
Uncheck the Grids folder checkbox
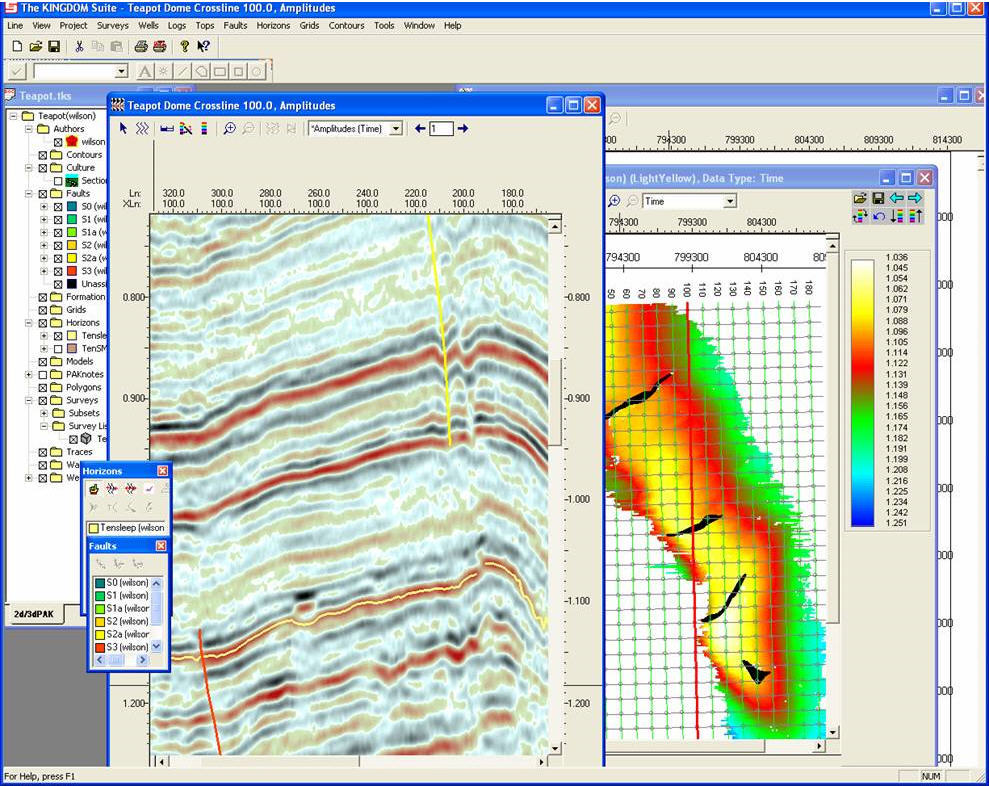(x=42, y=310)
